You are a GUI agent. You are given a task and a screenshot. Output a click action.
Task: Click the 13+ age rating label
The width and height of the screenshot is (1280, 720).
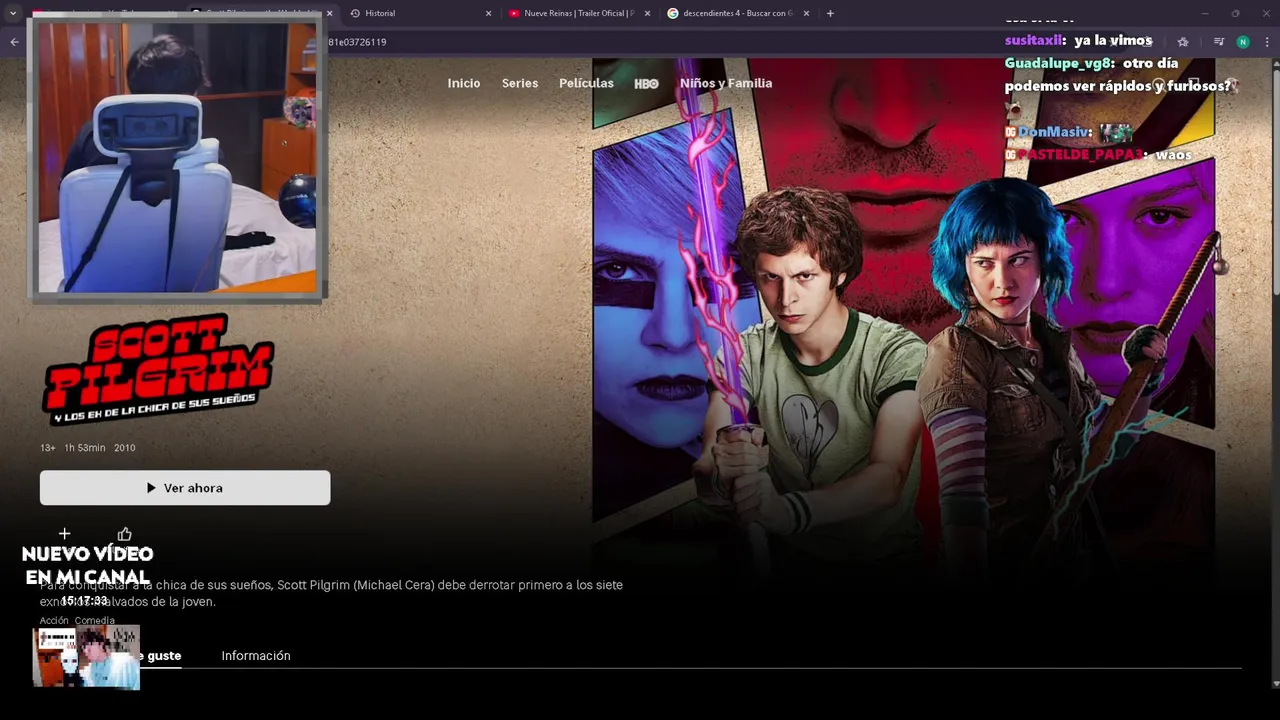[x=48, y=448]
